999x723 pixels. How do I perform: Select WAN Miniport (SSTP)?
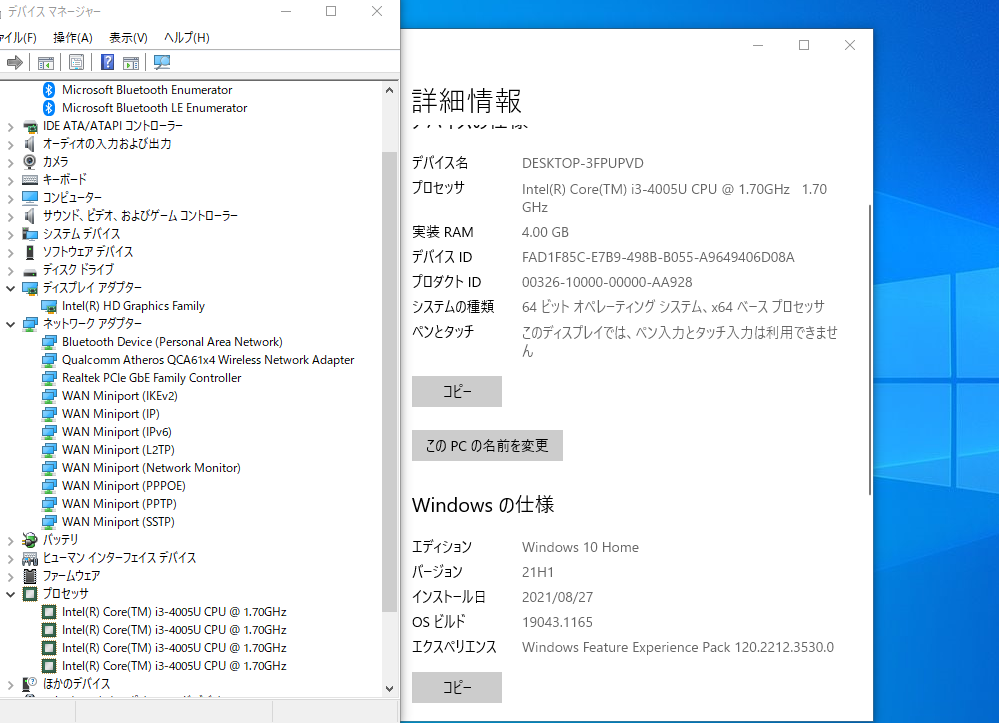118,522
